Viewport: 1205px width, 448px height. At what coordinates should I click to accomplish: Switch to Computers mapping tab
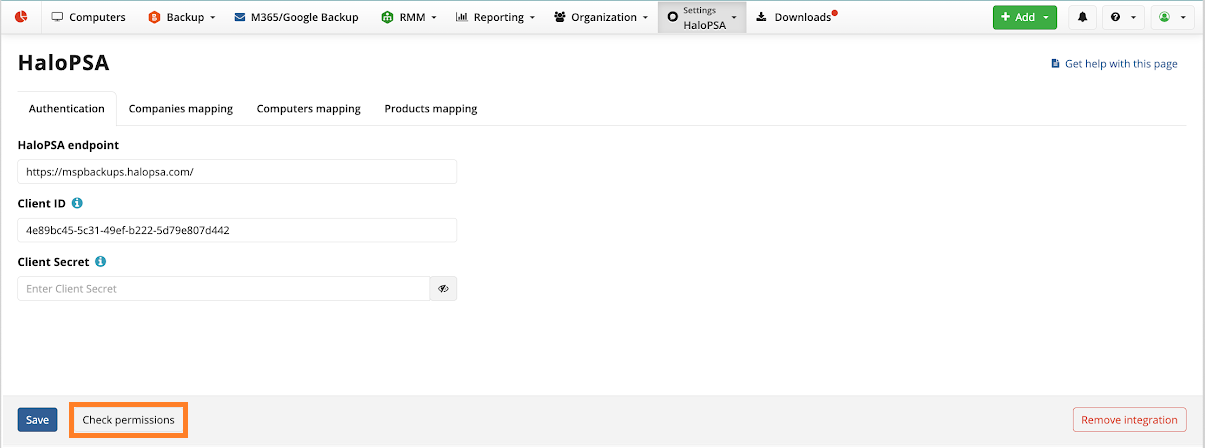tap(309, 108)
